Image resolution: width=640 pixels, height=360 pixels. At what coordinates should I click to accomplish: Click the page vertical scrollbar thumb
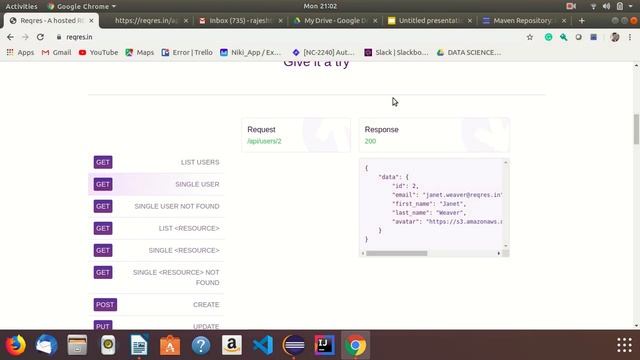coord(636,129)
